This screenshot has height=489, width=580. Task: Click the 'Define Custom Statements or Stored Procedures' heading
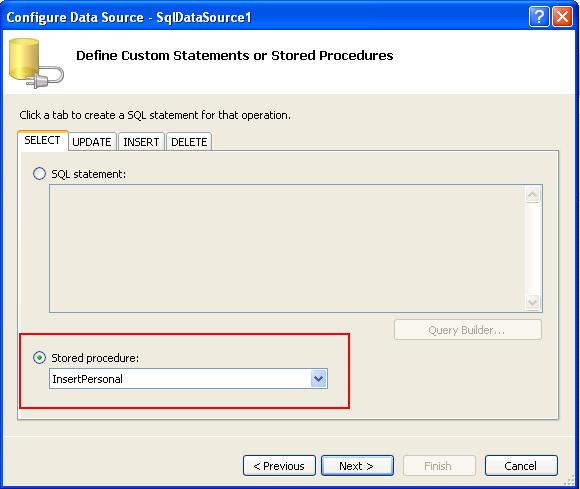pyautogui.click(x=235, y=55)
